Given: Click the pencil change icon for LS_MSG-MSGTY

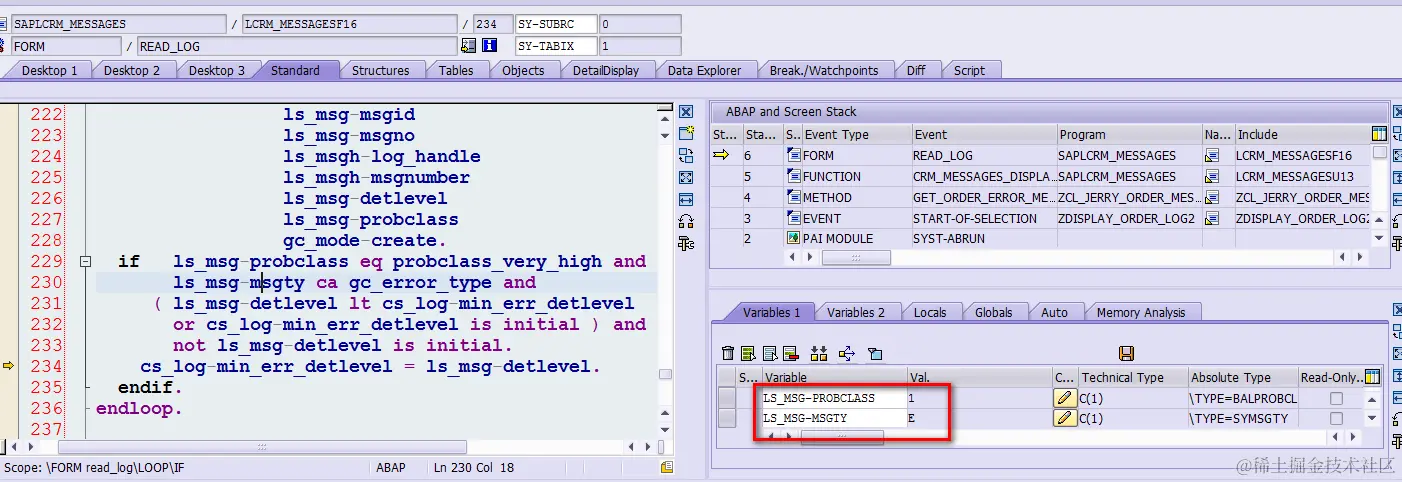Looking at the screenshot, I should pos(1065,419).
